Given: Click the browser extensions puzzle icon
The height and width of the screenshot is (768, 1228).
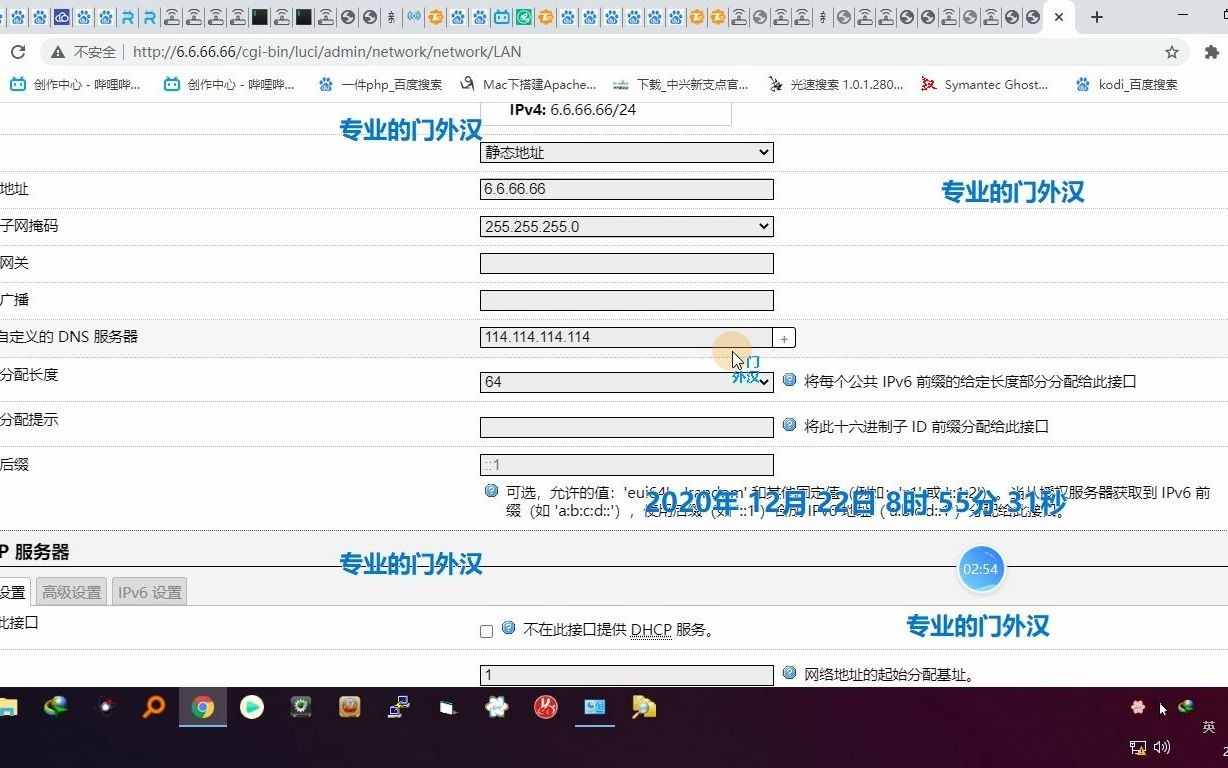Looking at the screenshot, I should (1208, 51).
